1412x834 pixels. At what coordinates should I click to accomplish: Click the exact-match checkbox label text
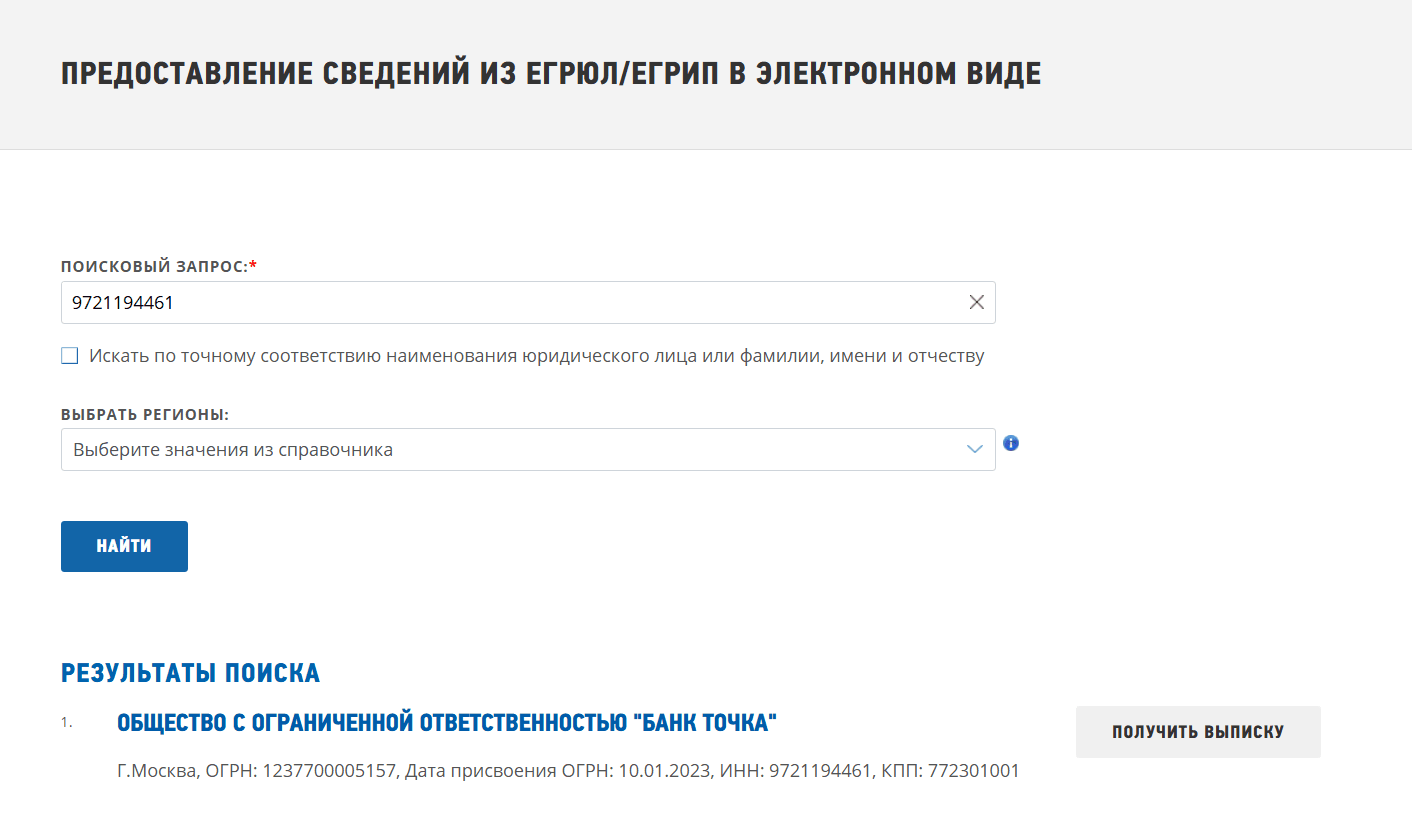pos(537,356)
